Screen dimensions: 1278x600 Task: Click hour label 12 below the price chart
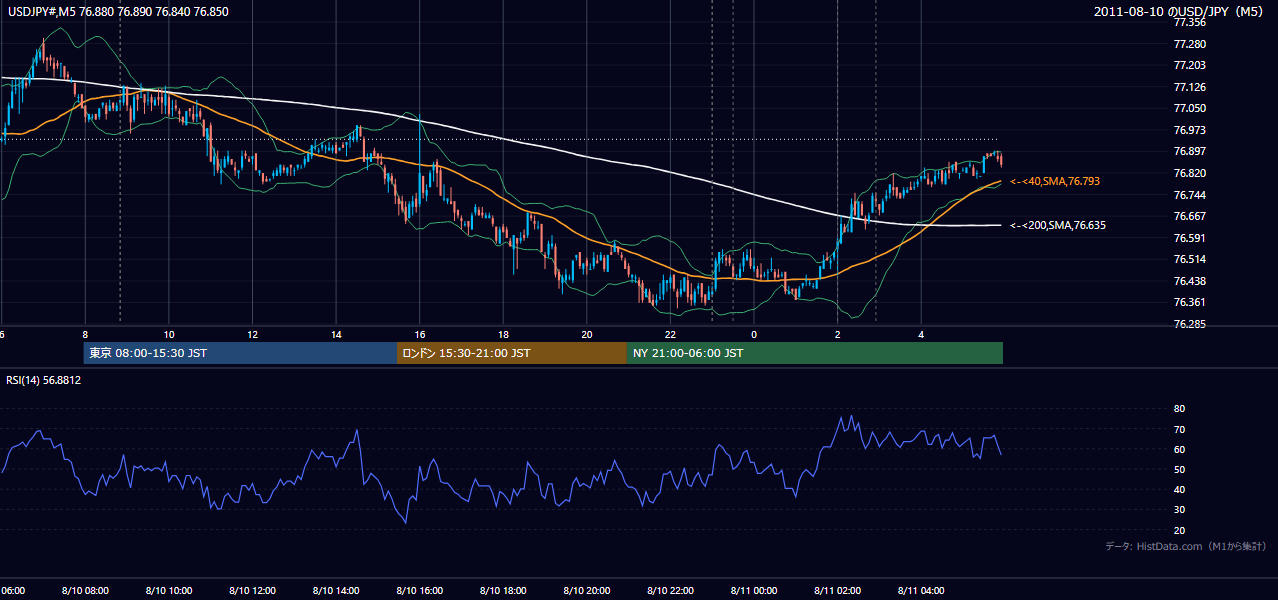point(253,335)
